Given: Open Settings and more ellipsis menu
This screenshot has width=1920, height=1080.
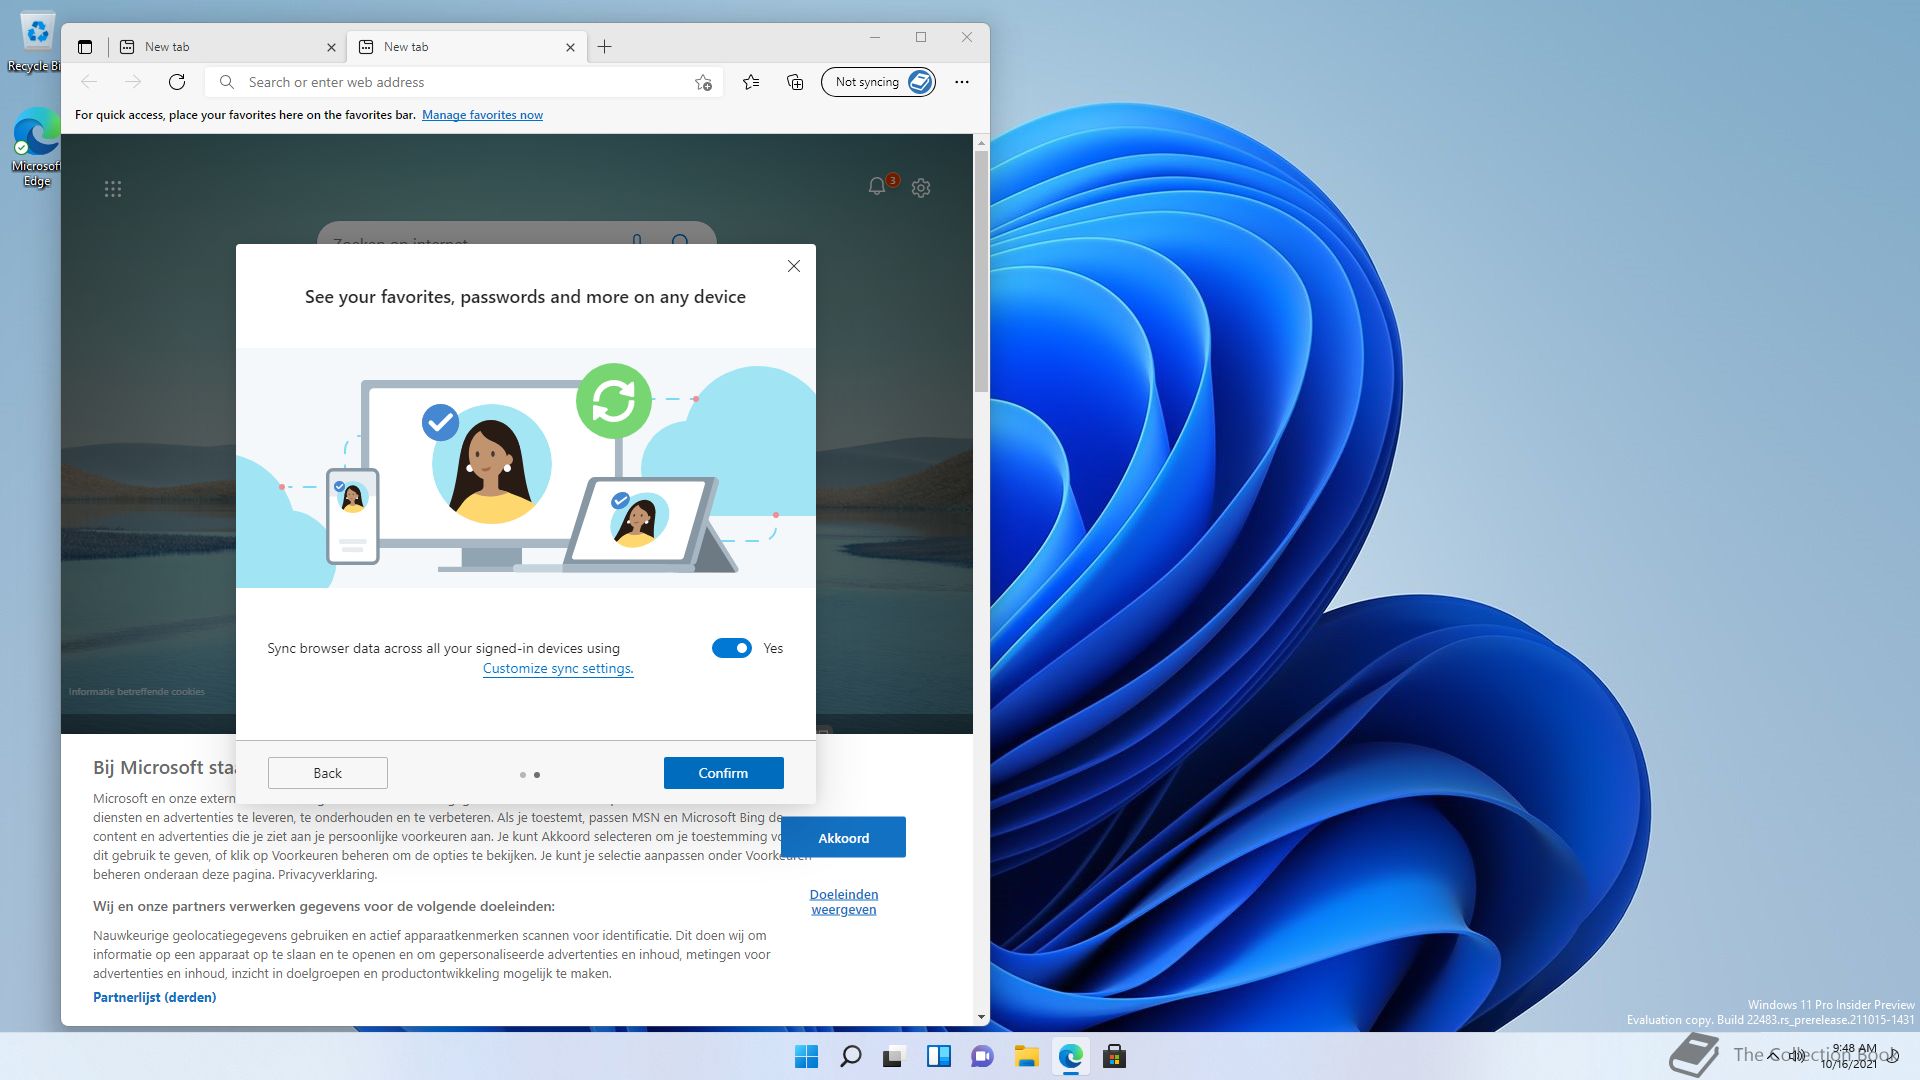Looking at the screenshot, I should point(962,82).
